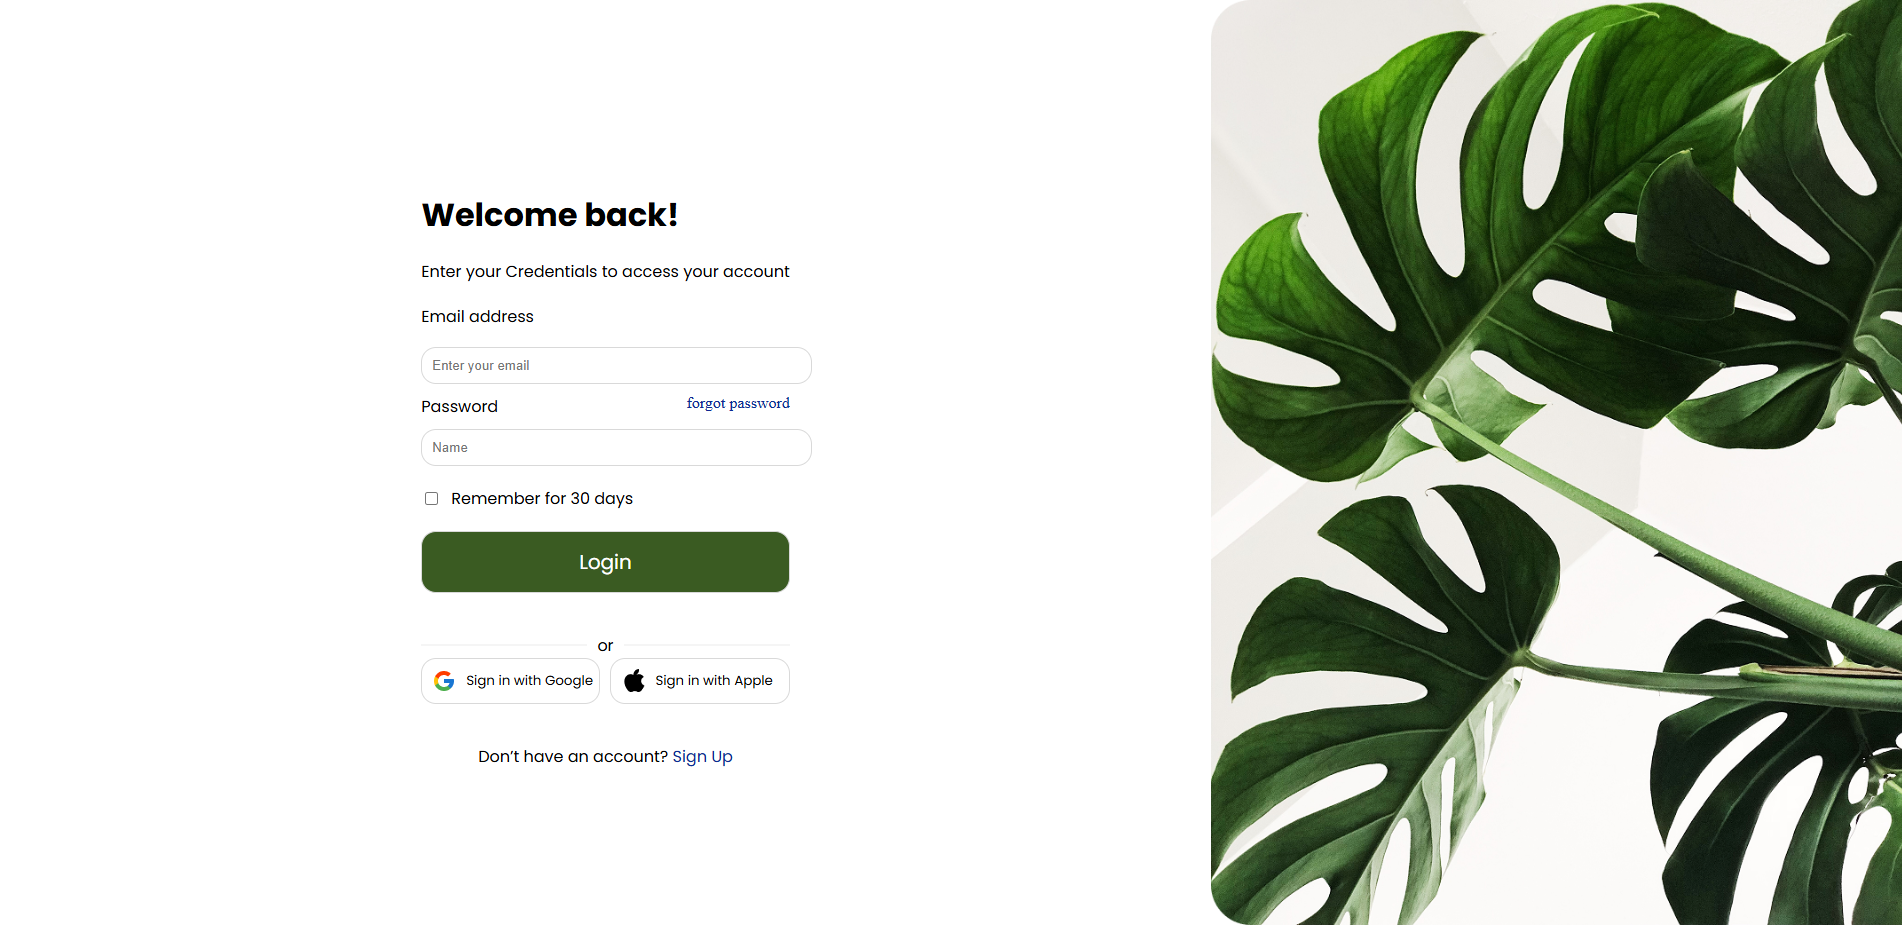The height and width of the screenshot is (927, 1902).
Task: Click the 'Don't have an account?' text
Action: (572, 757)
